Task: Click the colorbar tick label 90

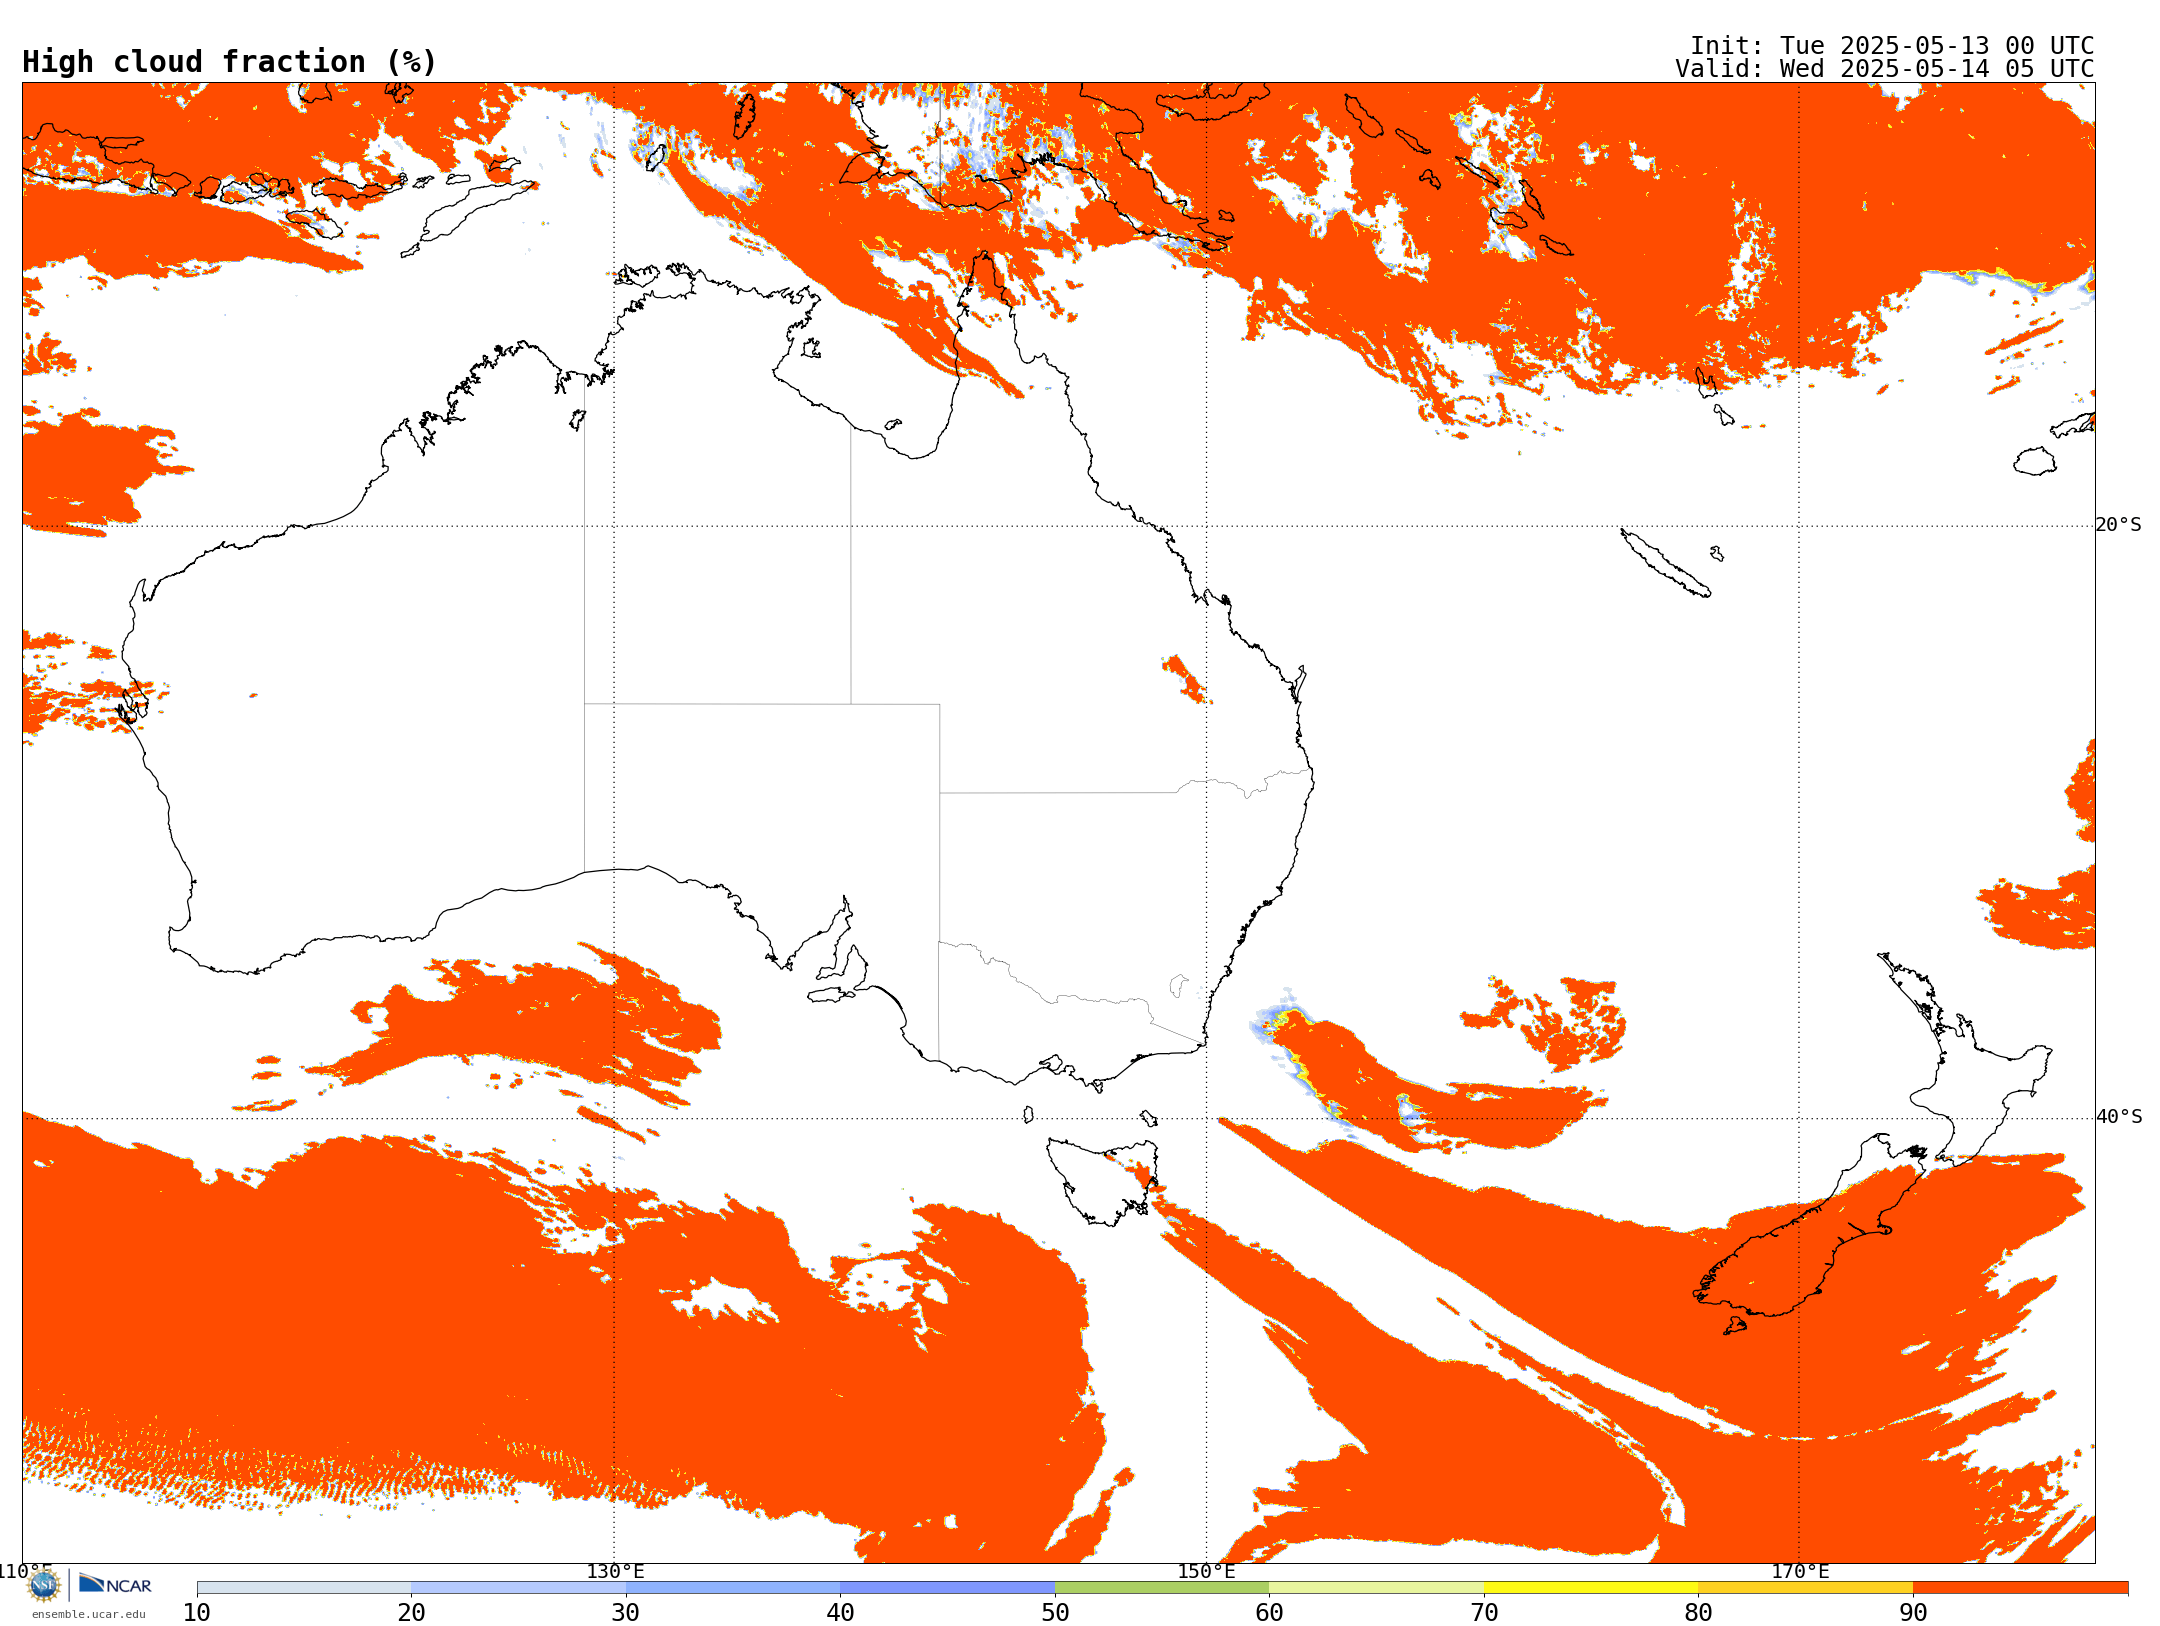Action: 1913,1612
